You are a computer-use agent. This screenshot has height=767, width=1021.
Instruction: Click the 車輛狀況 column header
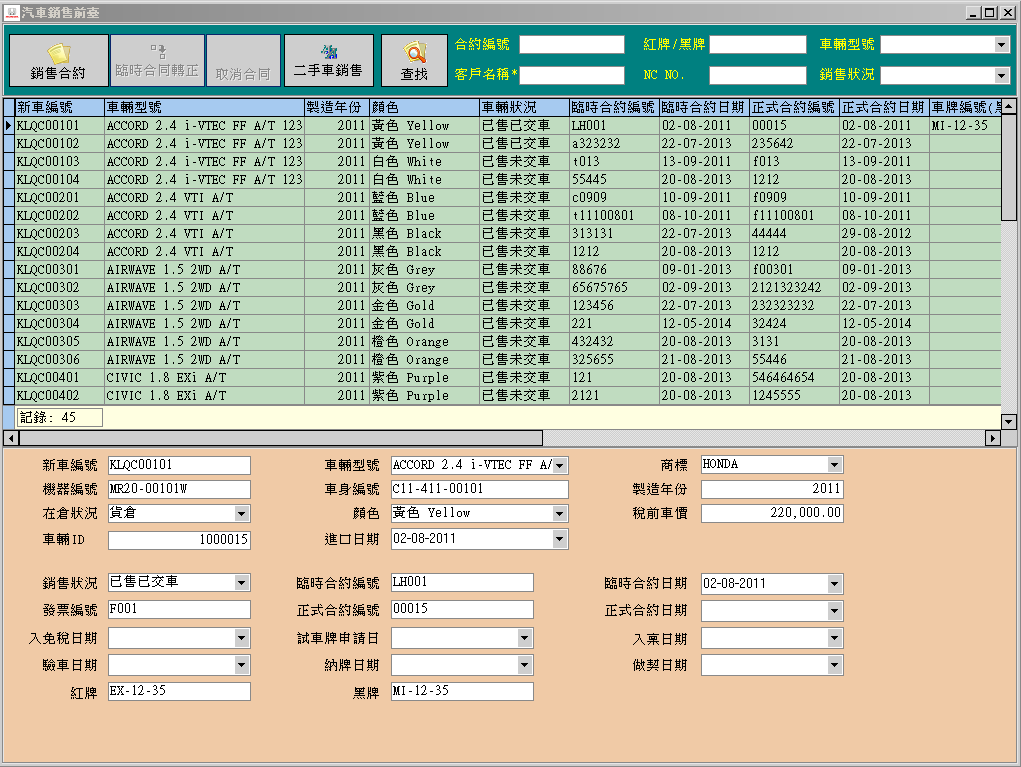(x=524, y=107)
